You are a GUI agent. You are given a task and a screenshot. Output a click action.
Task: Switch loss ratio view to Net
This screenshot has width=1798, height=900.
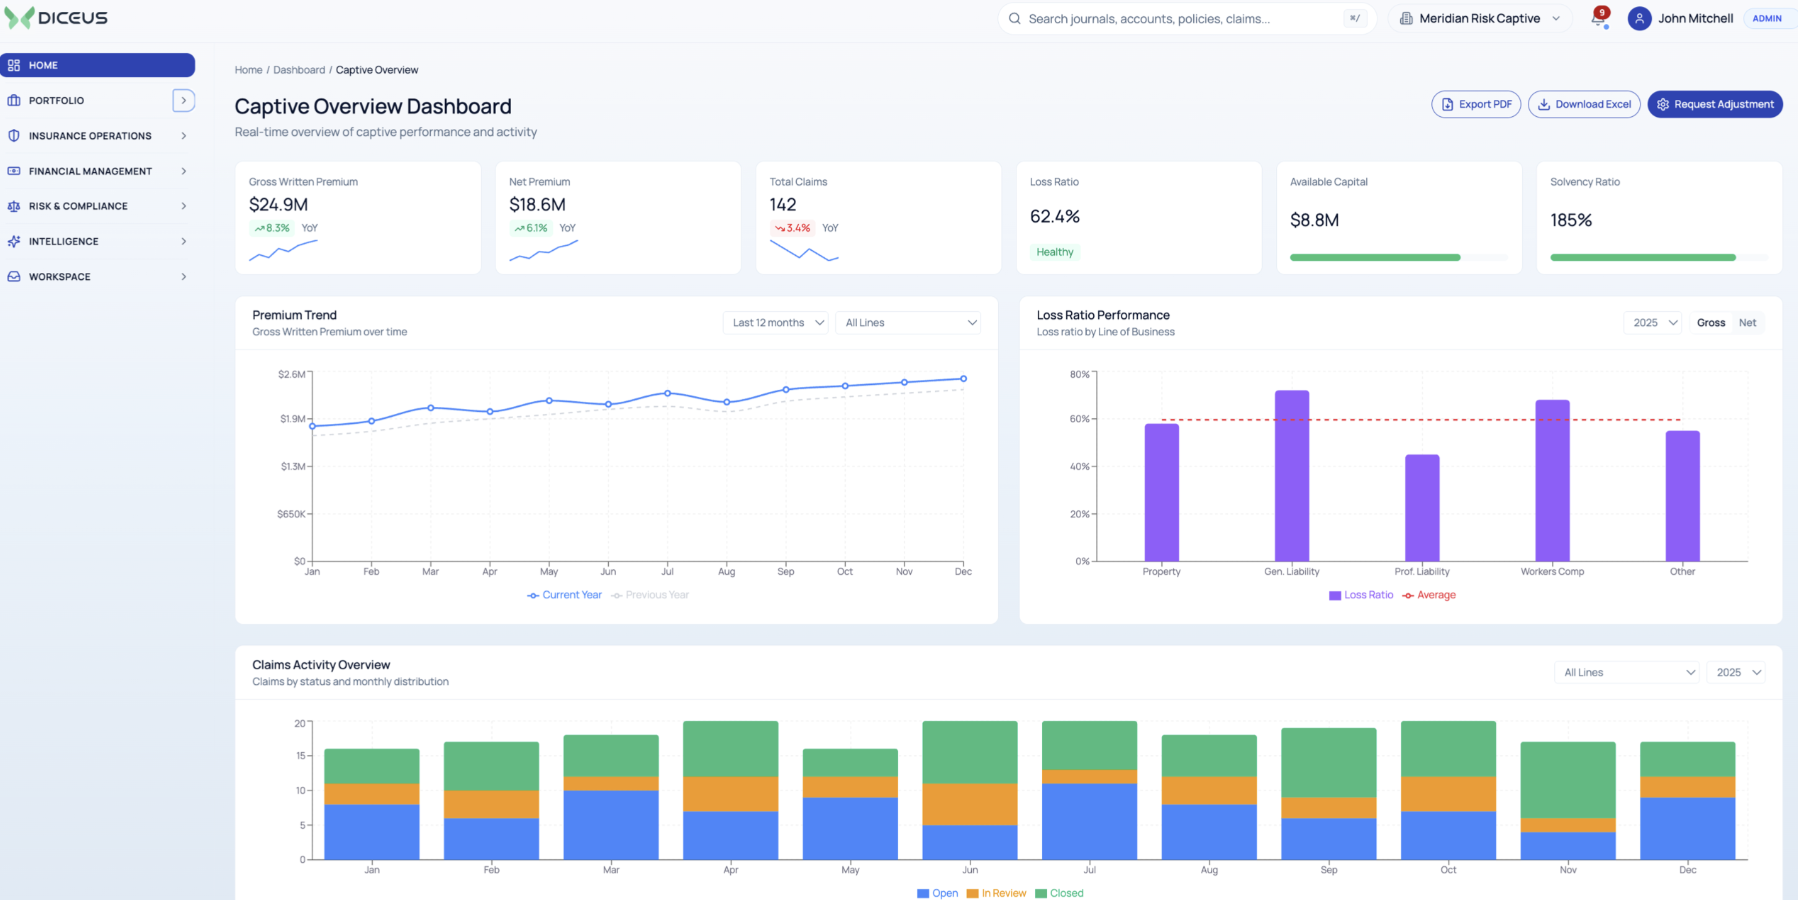click(x=1747, y=323)
